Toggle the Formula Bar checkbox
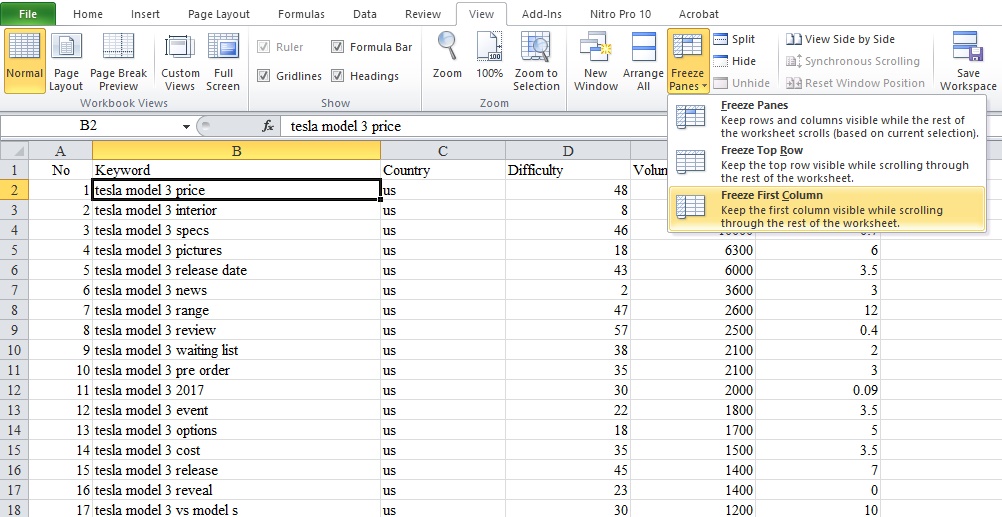This screenshot has height=517, width=1002. click(337, 47)
